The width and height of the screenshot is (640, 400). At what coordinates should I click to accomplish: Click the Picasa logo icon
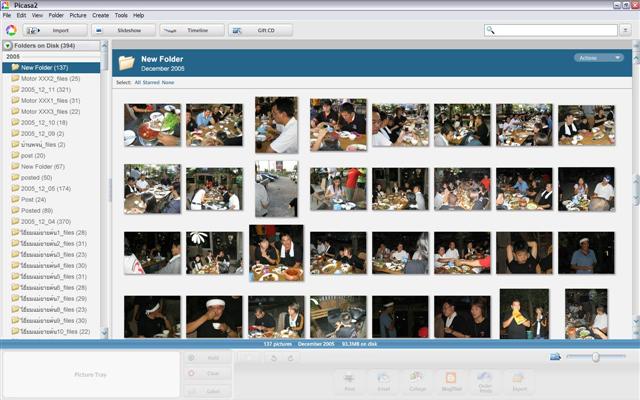[10, 30]
